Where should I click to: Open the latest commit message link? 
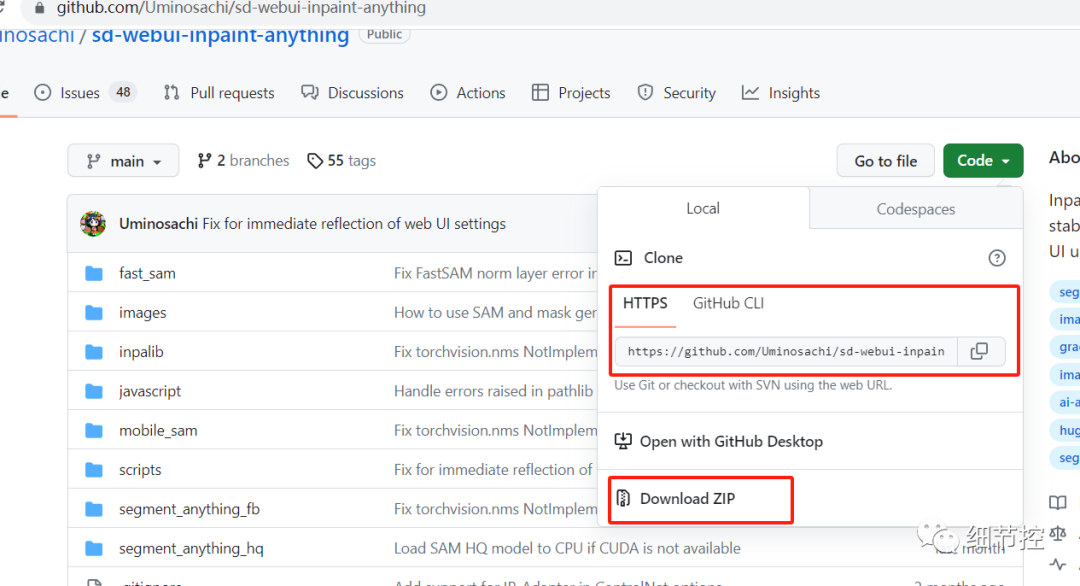pos(354,224)
